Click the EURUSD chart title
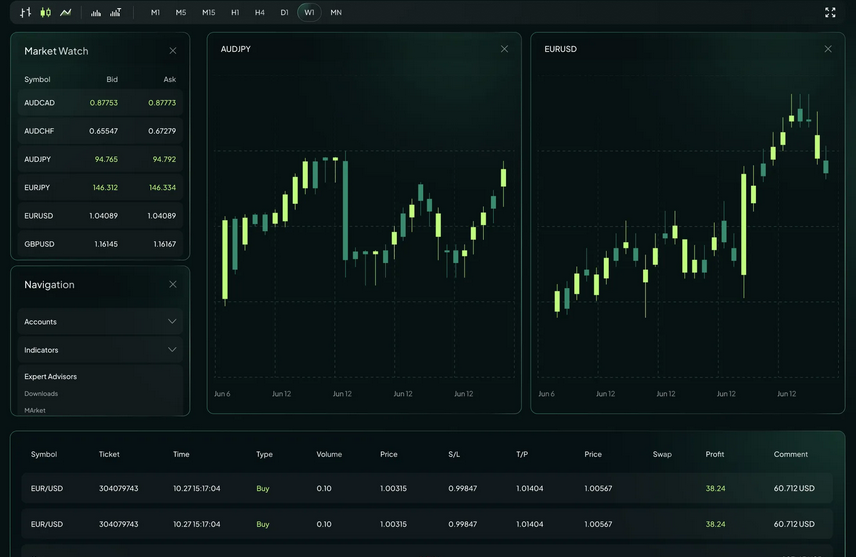The image size is (856, 557). click(x=560, y=49)
